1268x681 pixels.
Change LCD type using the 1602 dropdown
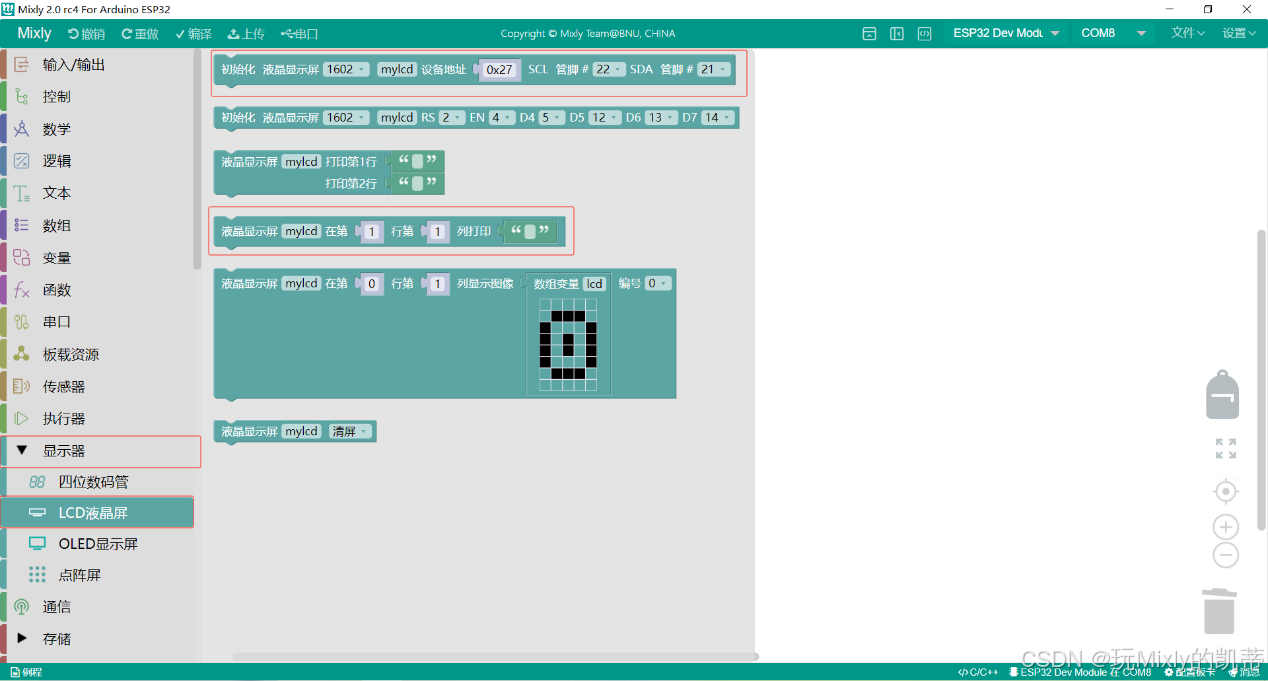(345, 69)
